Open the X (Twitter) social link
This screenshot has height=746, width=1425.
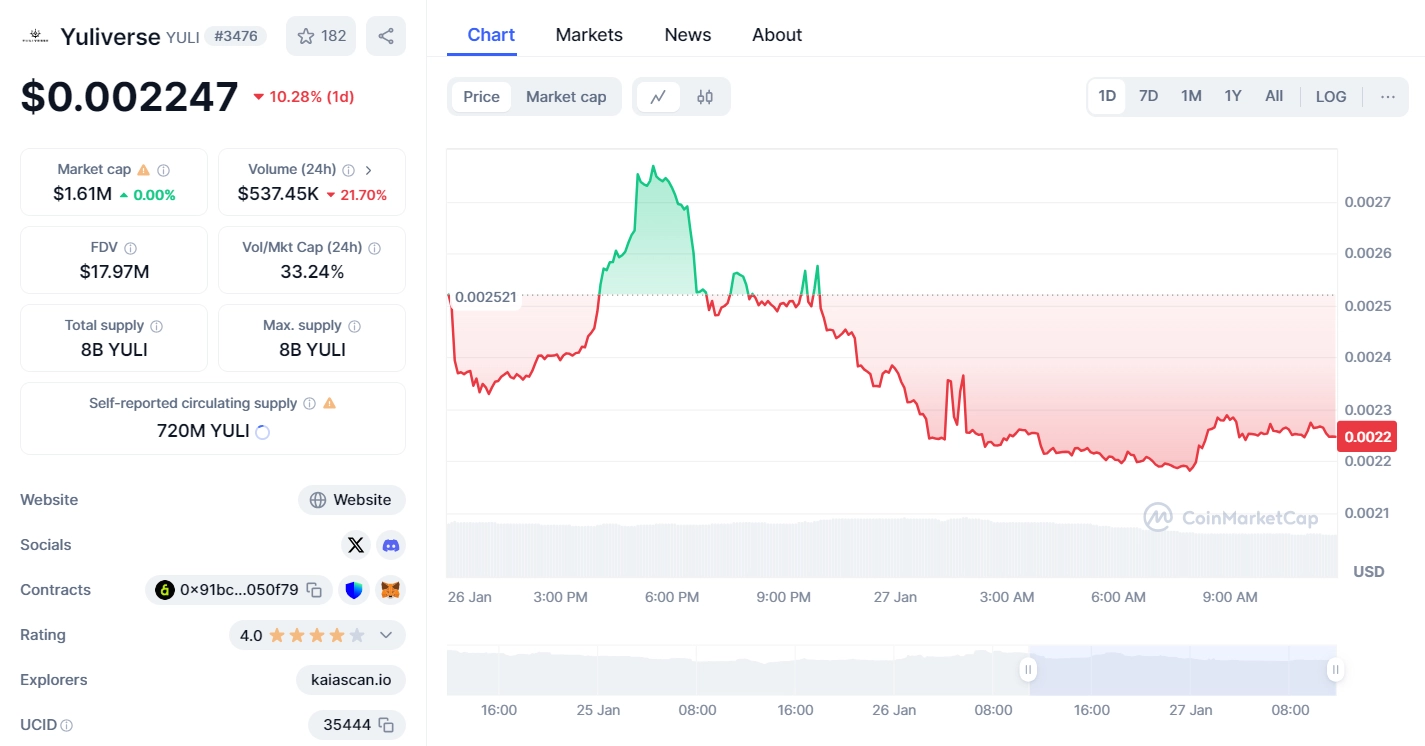click(355, 545)
